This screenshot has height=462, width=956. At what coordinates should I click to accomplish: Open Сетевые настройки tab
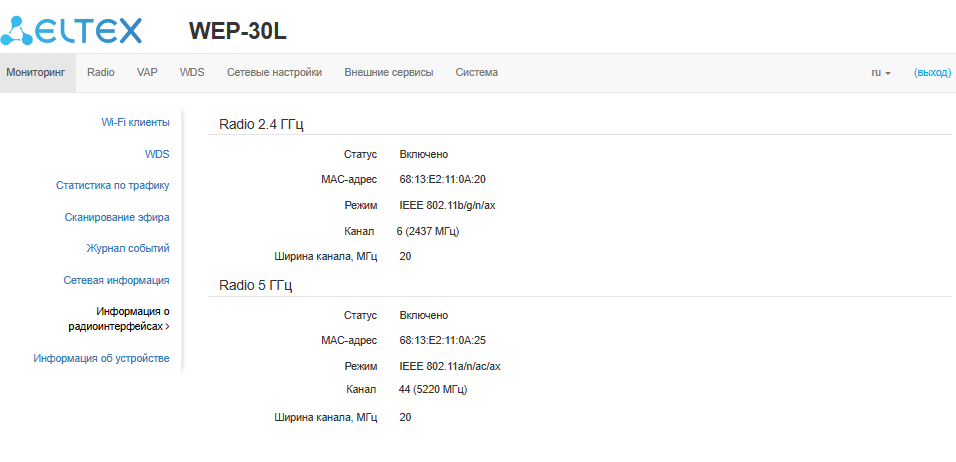coord(274,73)
